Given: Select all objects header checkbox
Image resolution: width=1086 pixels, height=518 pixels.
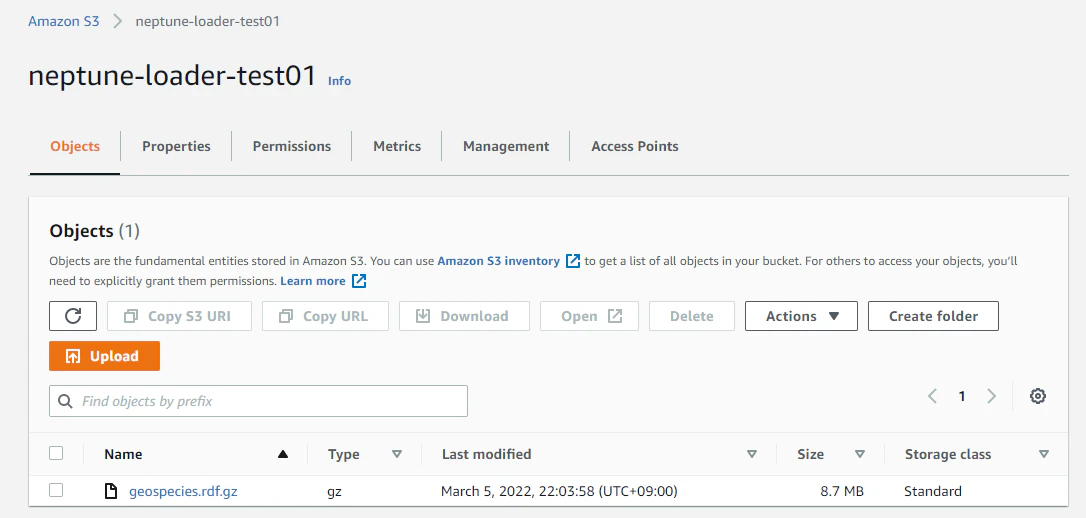Looking at the screenshot, I should point(56,453).
